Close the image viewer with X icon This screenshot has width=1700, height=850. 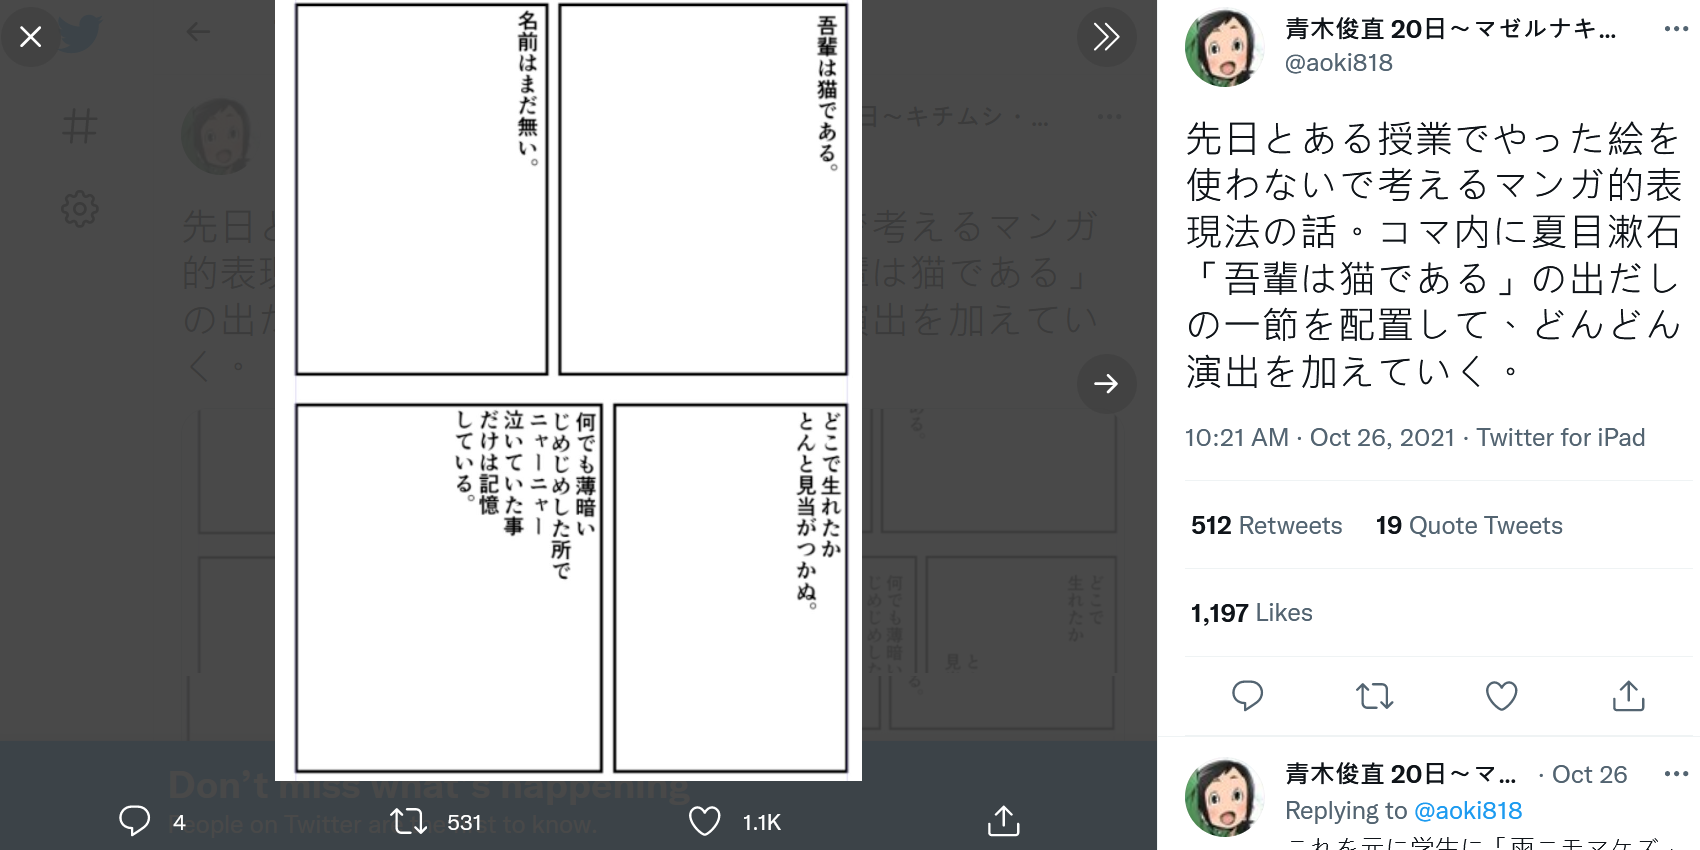[31, 37]
